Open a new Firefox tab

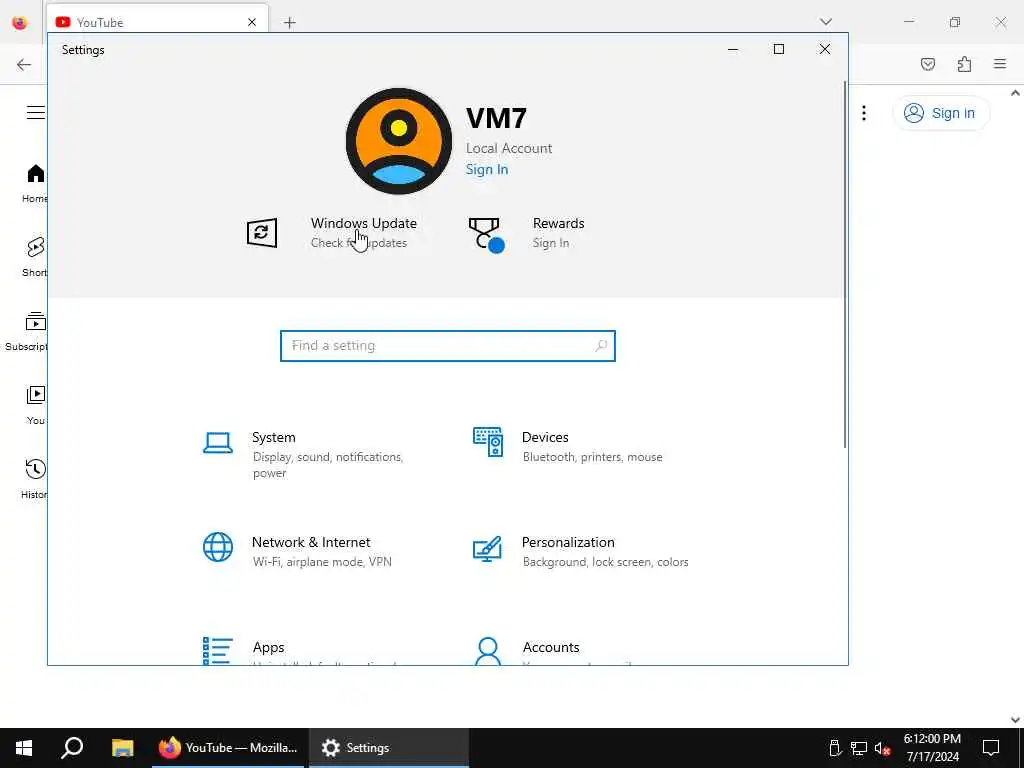coord(290,23)
